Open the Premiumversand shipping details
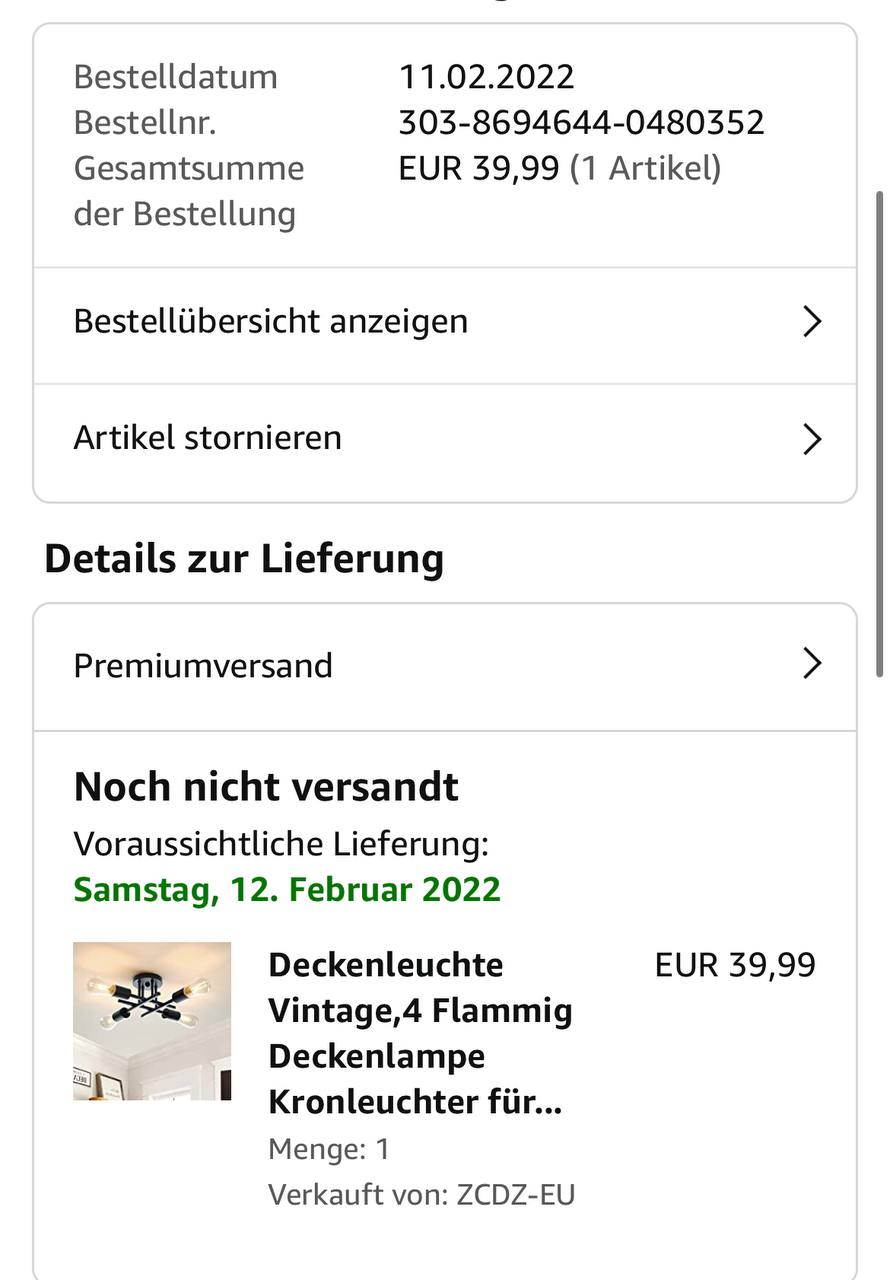Image resolution: width=890 pixels, height=1280 pixels. [203, 666]
